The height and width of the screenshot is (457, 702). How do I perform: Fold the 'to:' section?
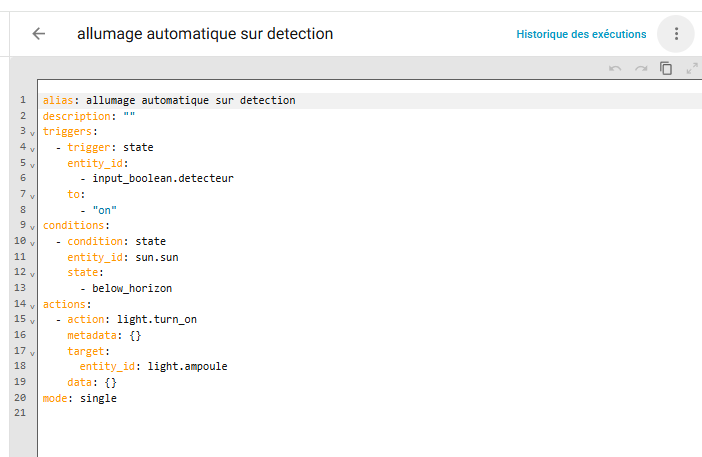tap(32, 195)
